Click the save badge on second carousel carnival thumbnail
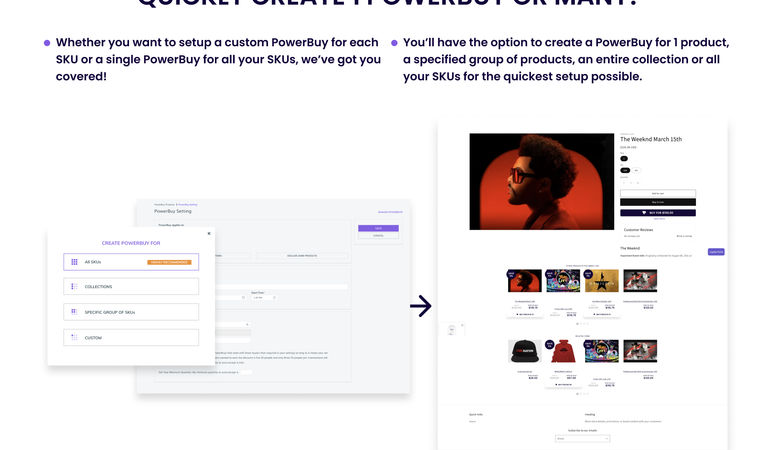Viewport: 775px width, 450px height. tap(588, 344)
